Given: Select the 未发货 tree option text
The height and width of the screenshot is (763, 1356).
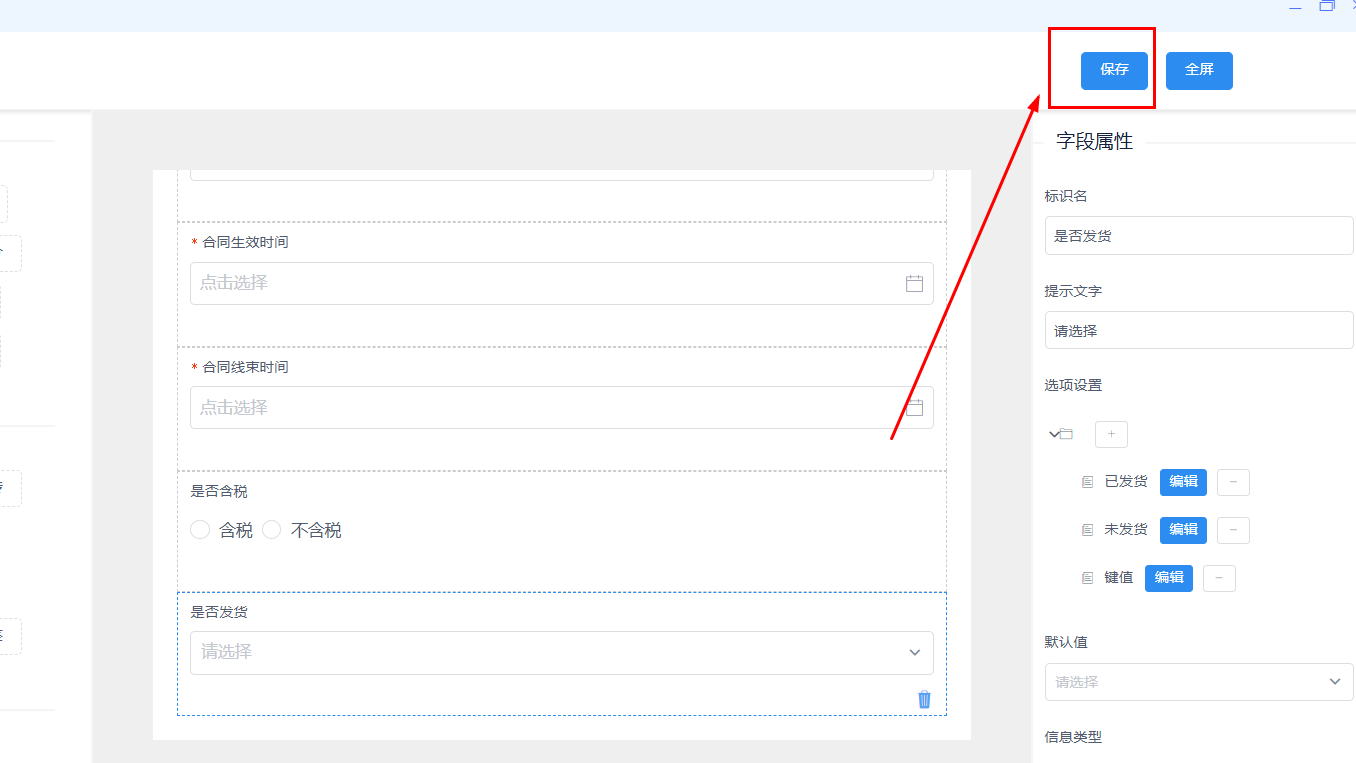Looking at the screenshot, I should (1126, 530).
